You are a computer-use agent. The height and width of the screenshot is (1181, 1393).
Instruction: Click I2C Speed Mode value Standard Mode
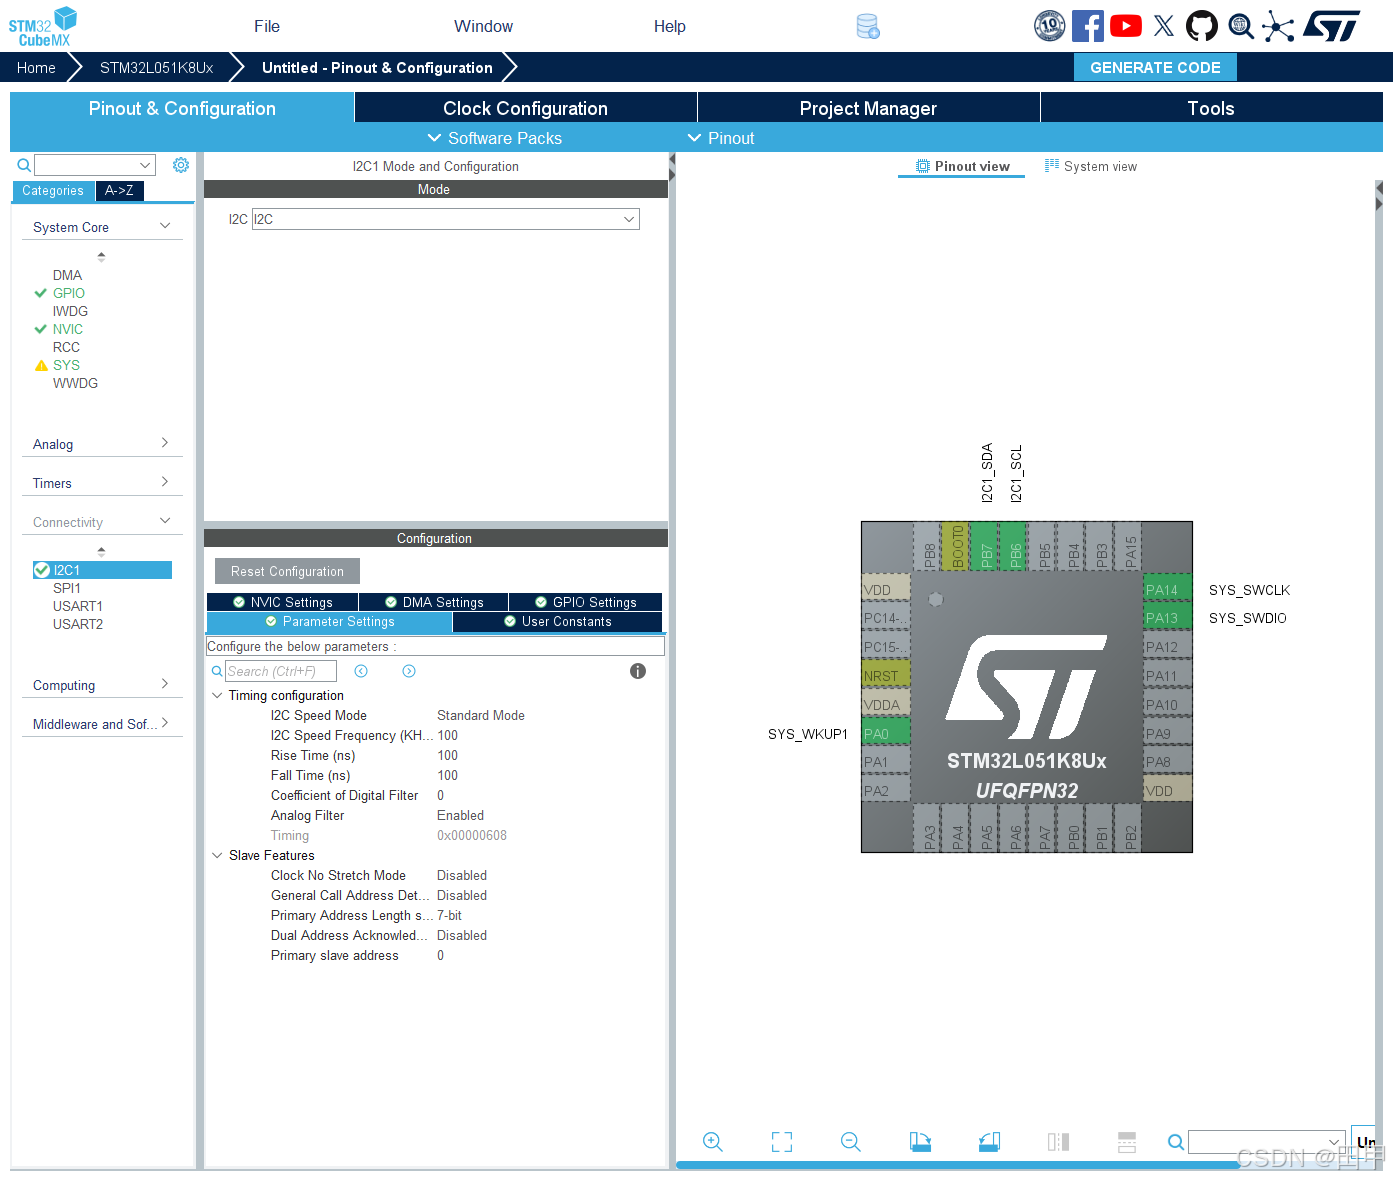(481, 715)
